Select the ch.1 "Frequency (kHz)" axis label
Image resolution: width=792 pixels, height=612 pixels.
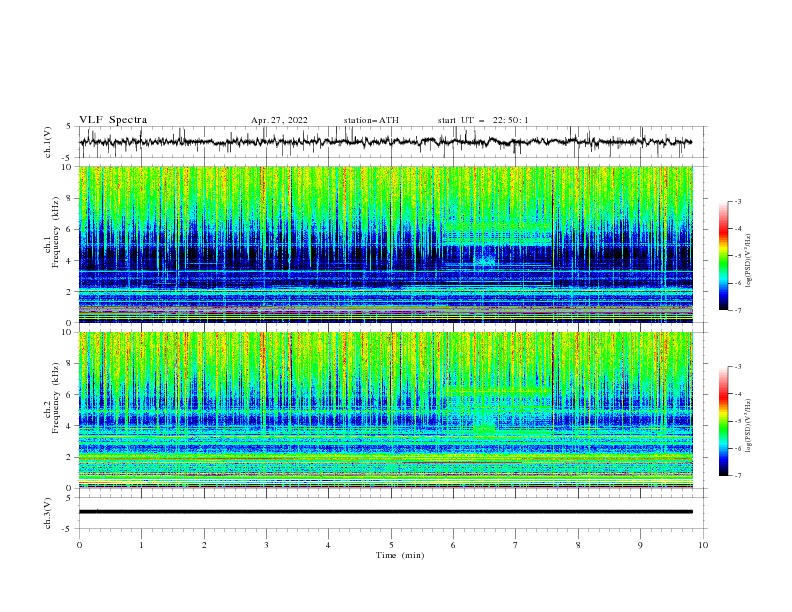click(56, 230)
